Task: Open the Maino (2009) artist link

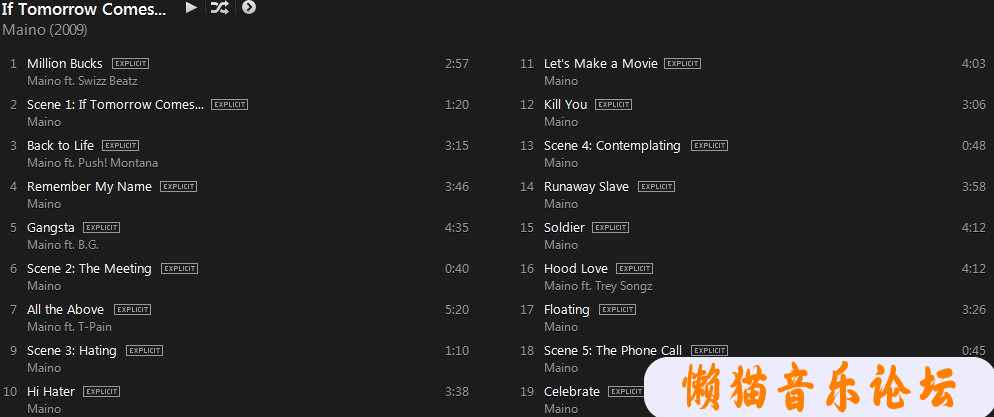Action: tap(44, 30)
